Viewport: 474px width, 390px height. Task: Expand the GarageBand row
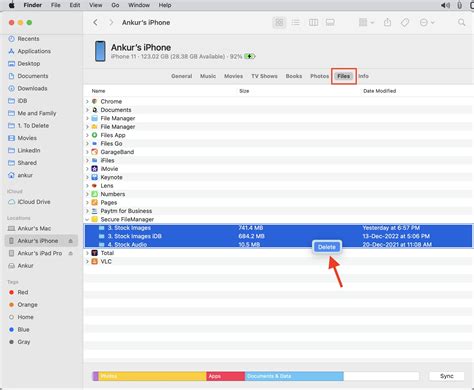click(87, 152)
